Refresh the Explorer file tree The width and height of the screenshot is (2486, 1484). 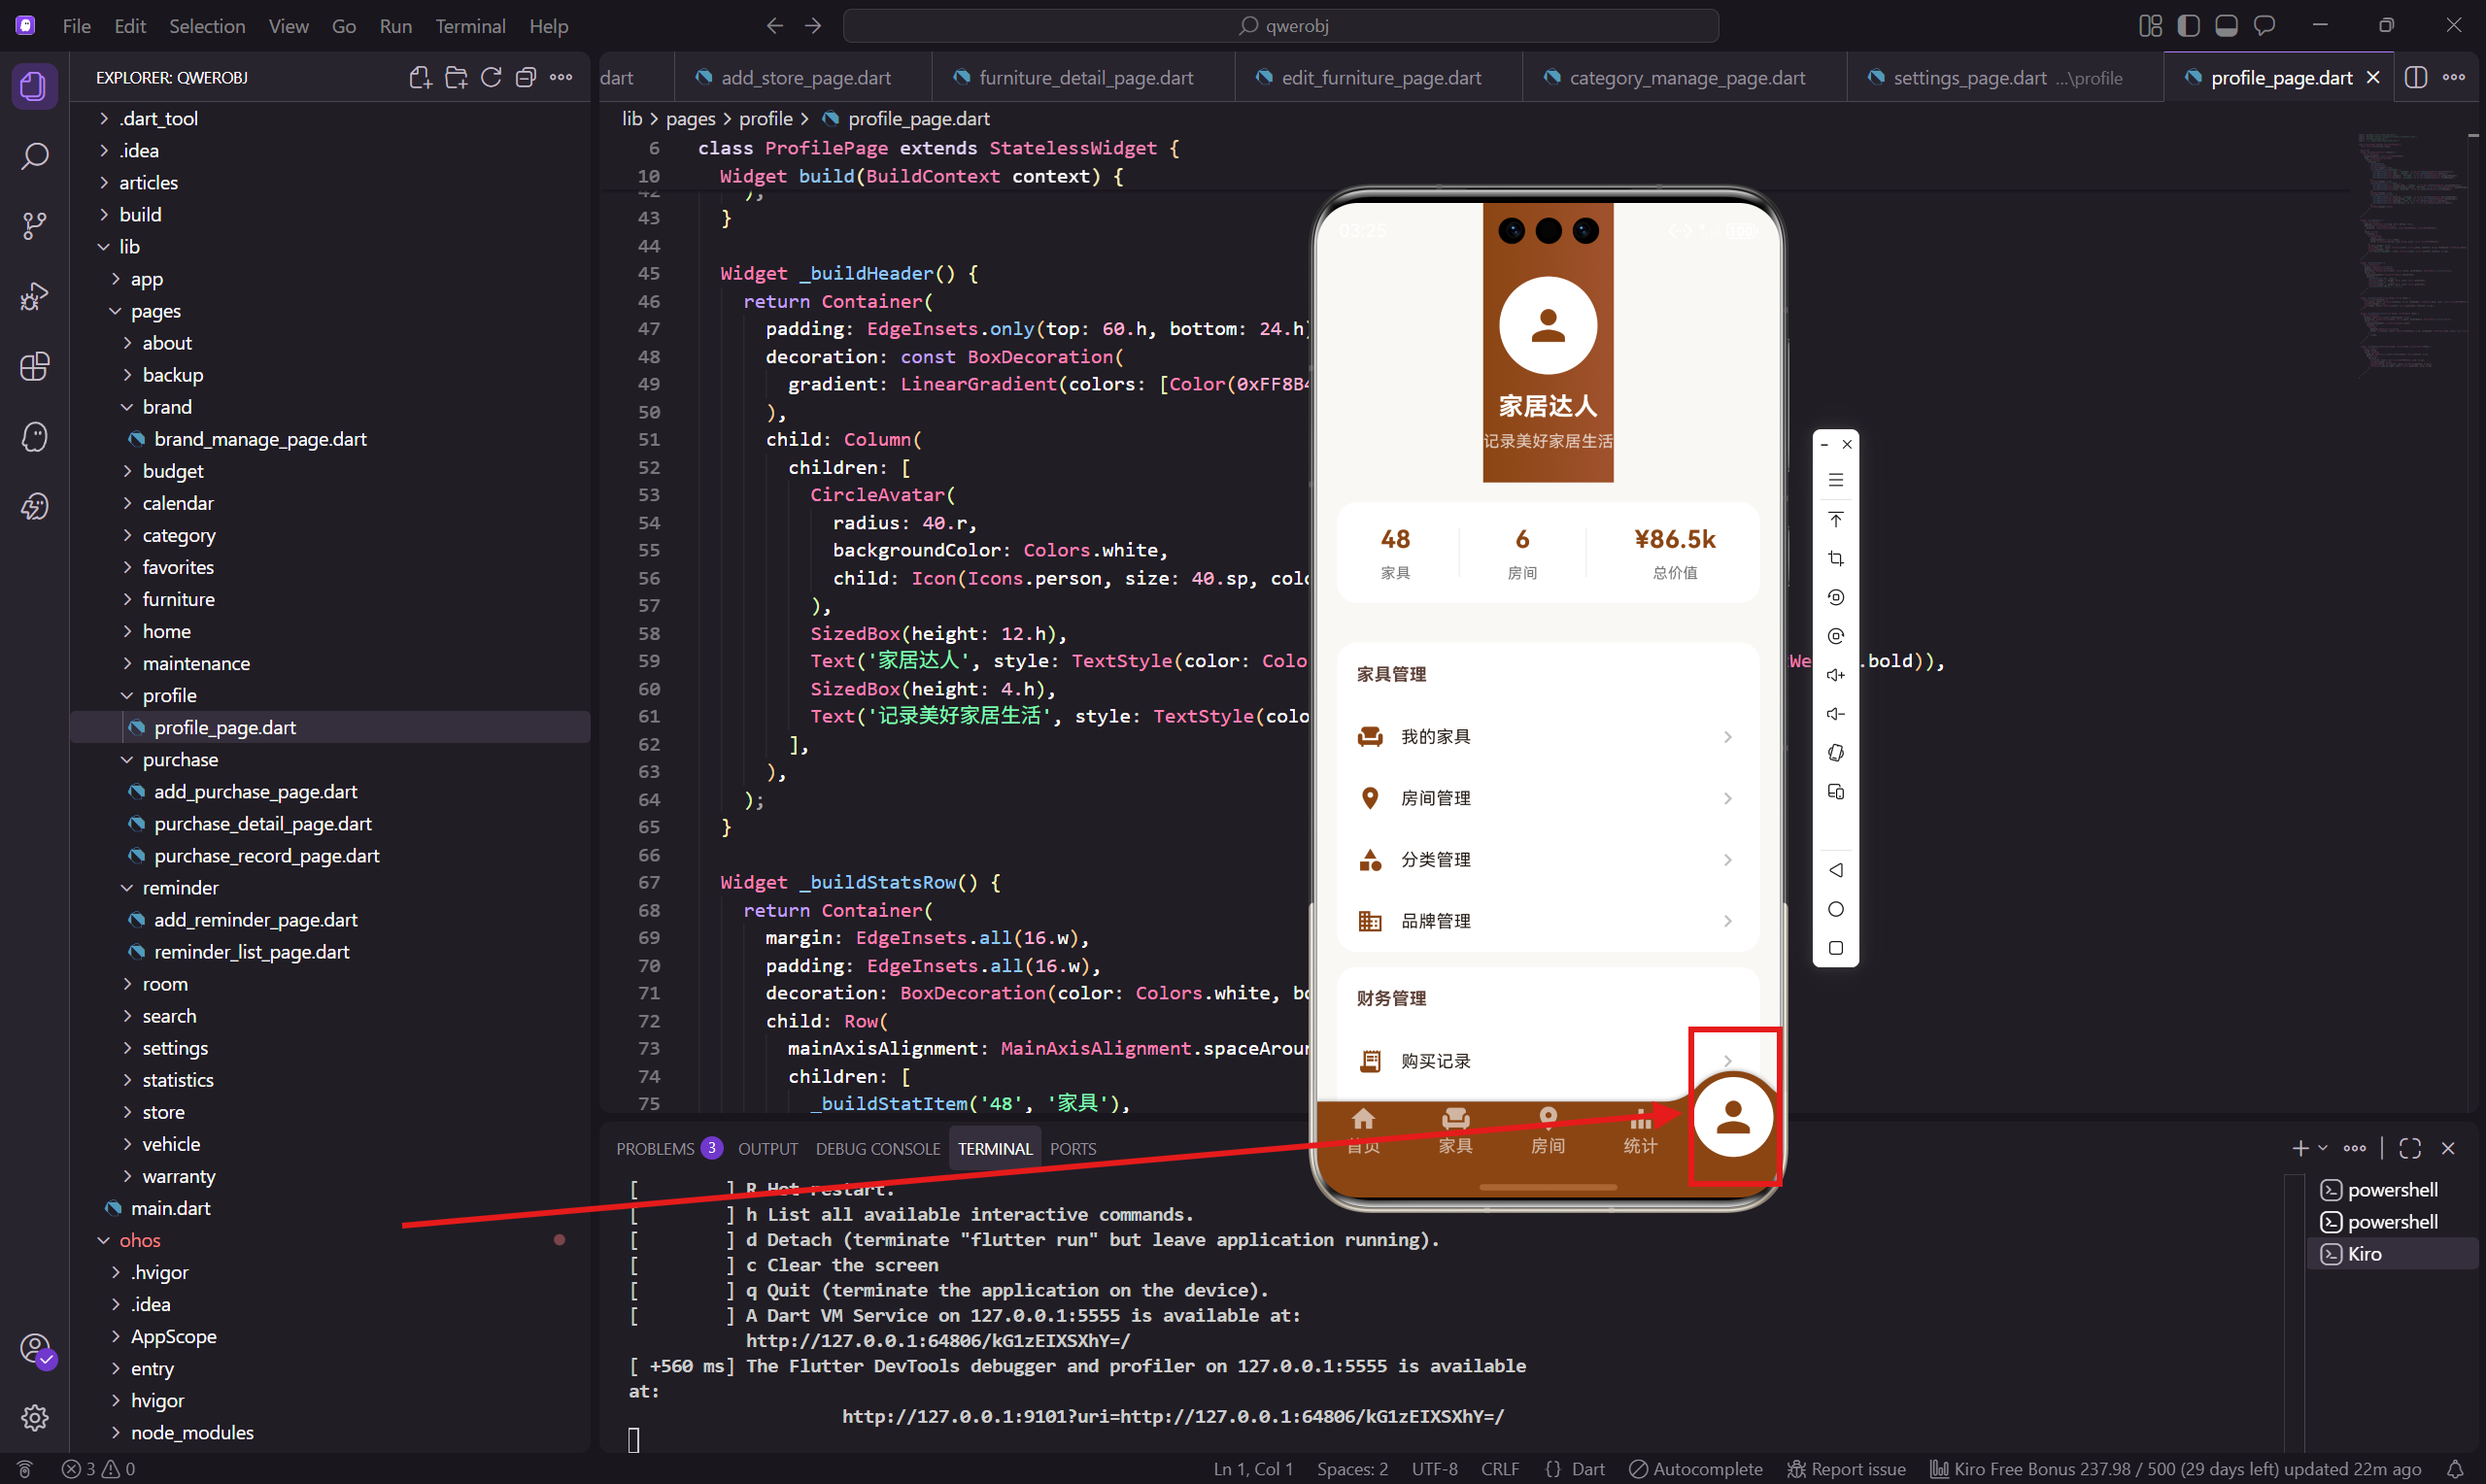pyautogui.click(x=491, y=77)
